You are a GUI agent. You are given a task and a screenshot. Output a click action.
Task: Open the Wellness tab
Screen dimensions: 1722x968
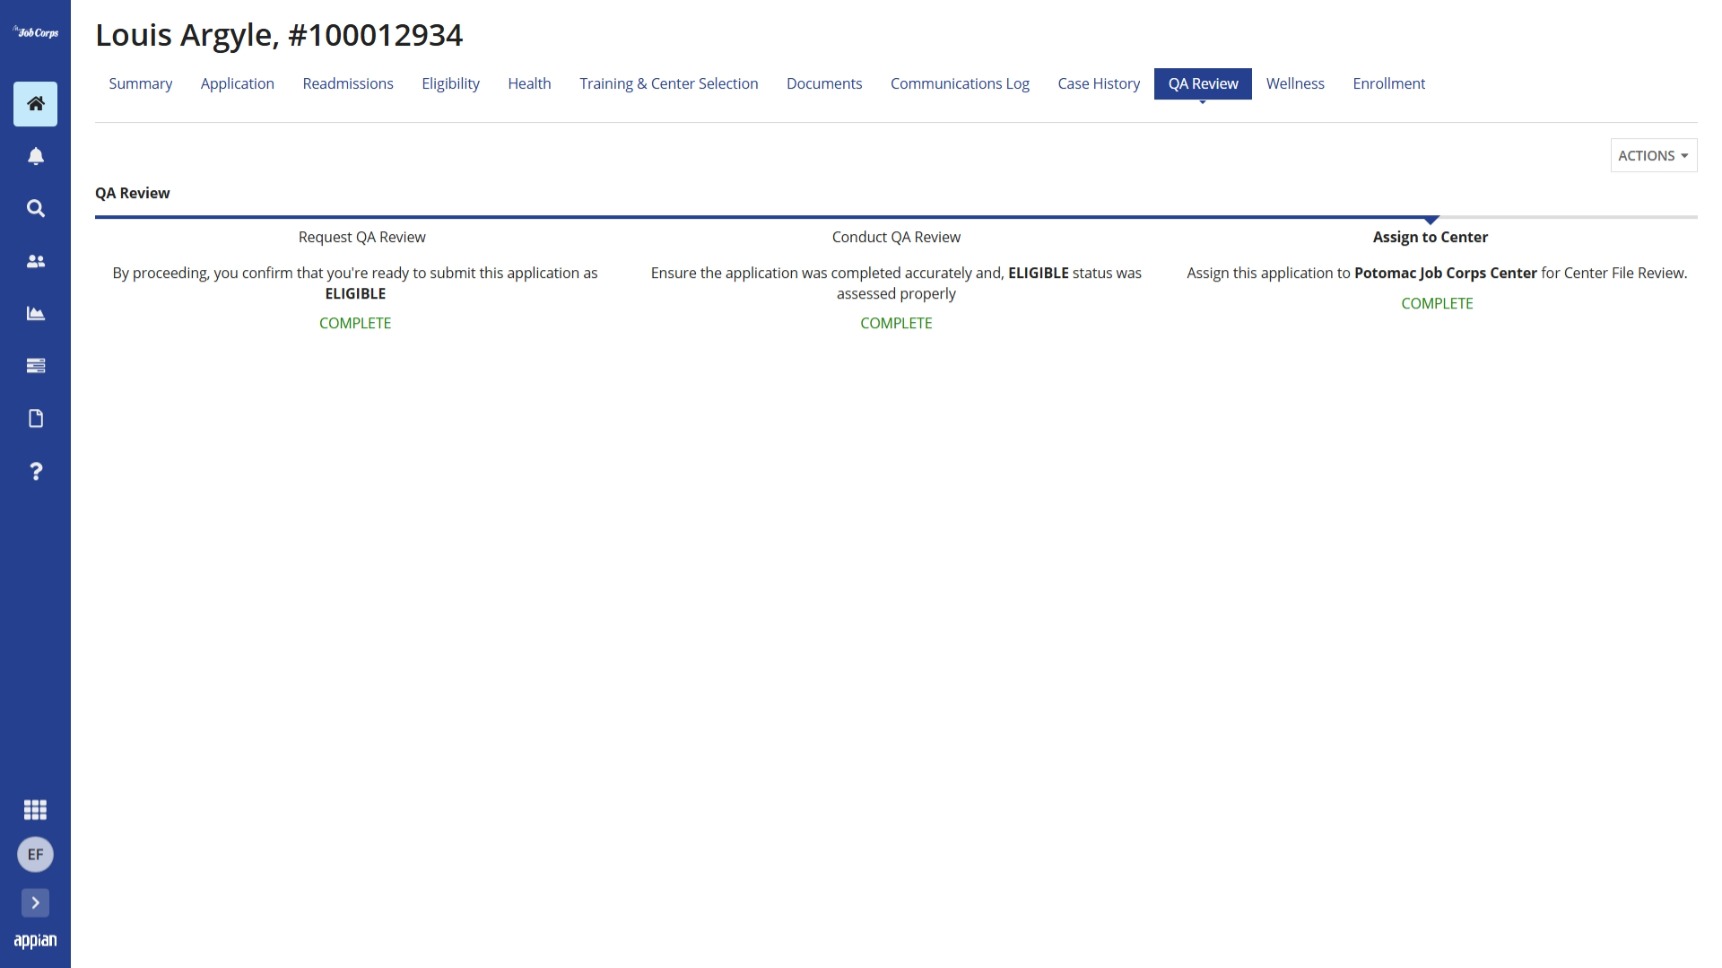pos(1295,84)
